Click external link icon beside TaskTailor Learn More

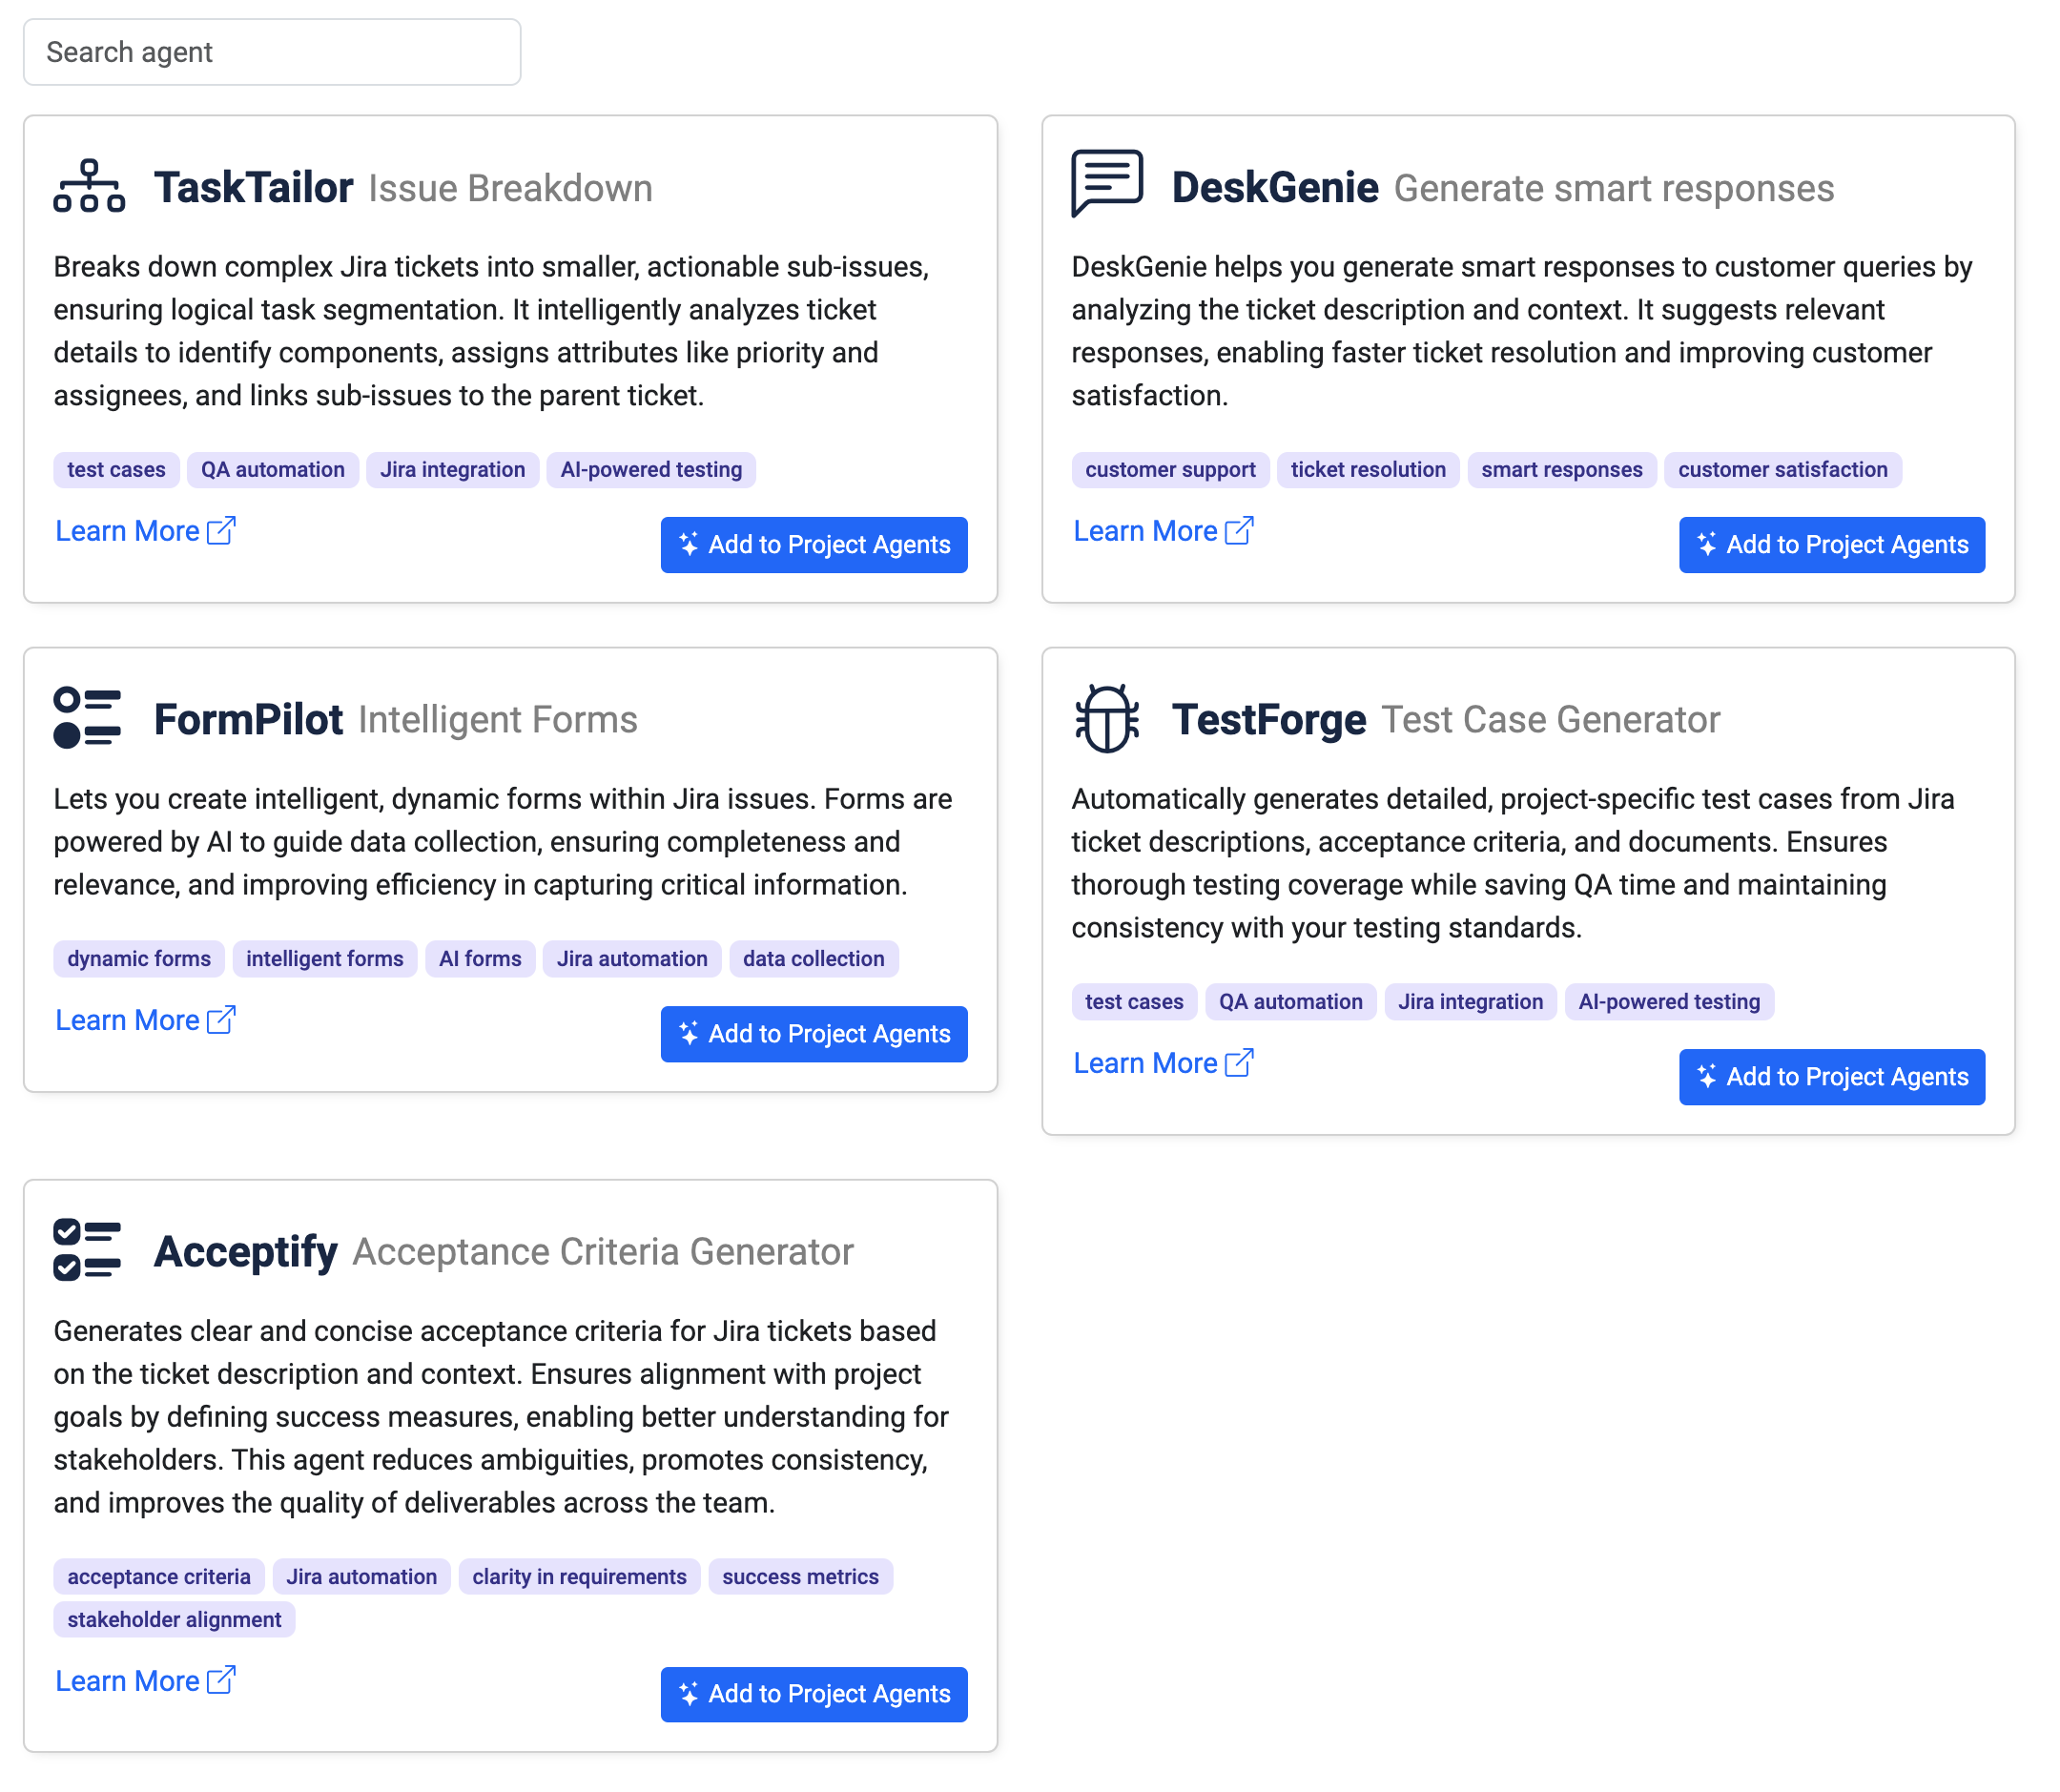(221, 530)
